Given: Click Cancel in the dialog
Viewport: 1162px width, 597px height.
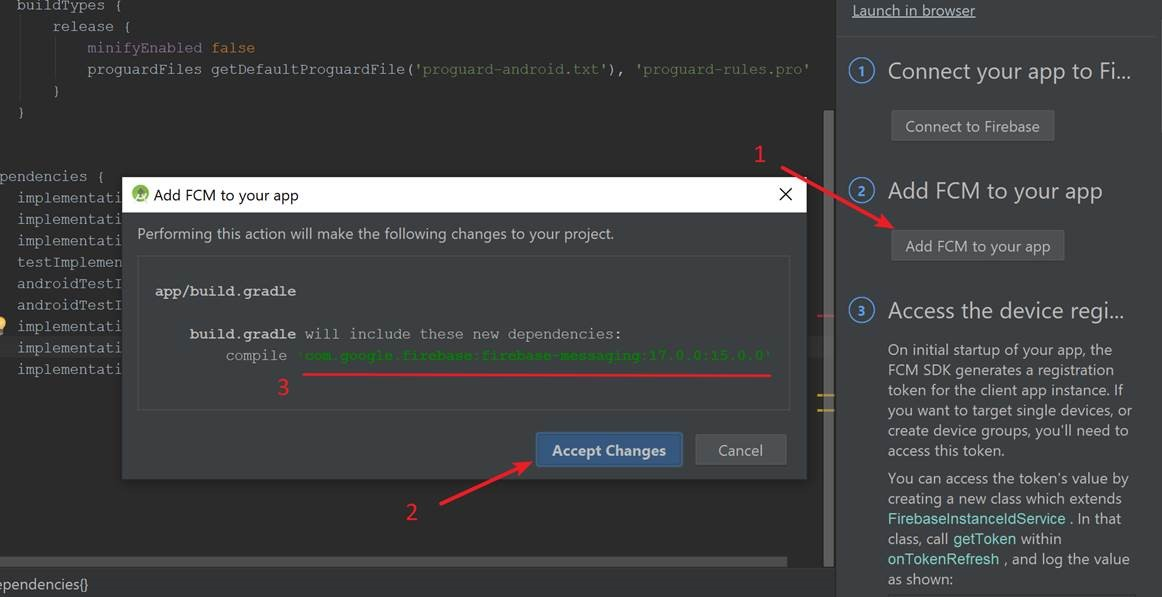Looking at the screenshot, I should [740, 450].
